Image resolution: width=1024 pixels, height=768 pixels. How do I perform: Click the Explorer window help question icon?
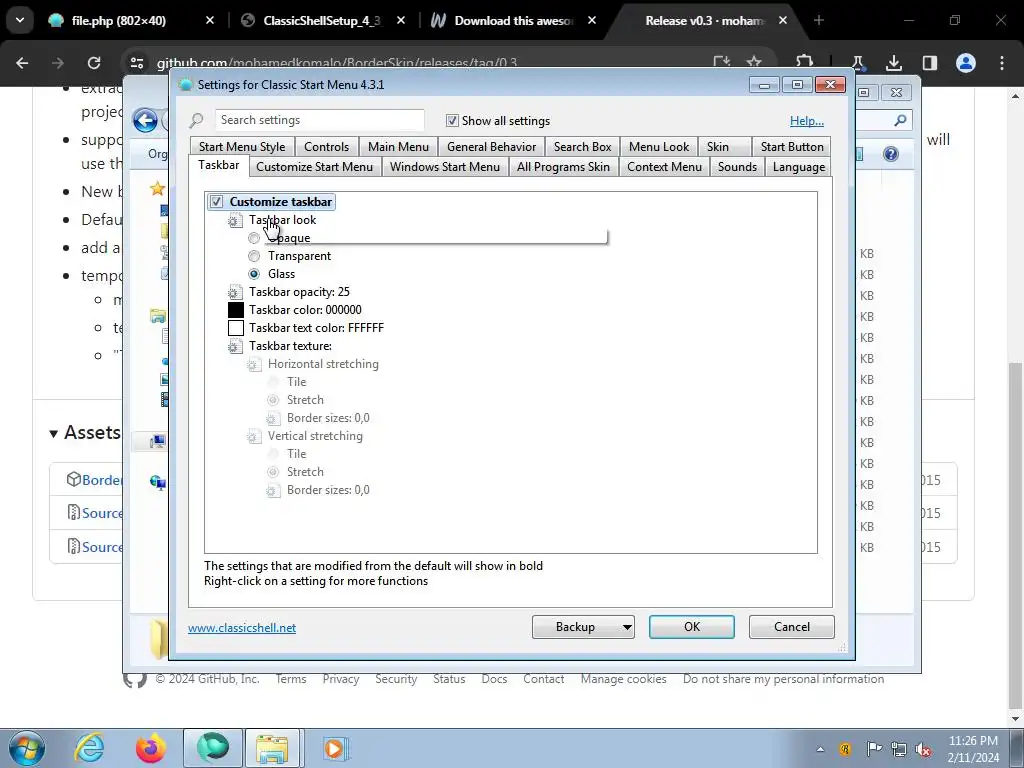(891, 154)
